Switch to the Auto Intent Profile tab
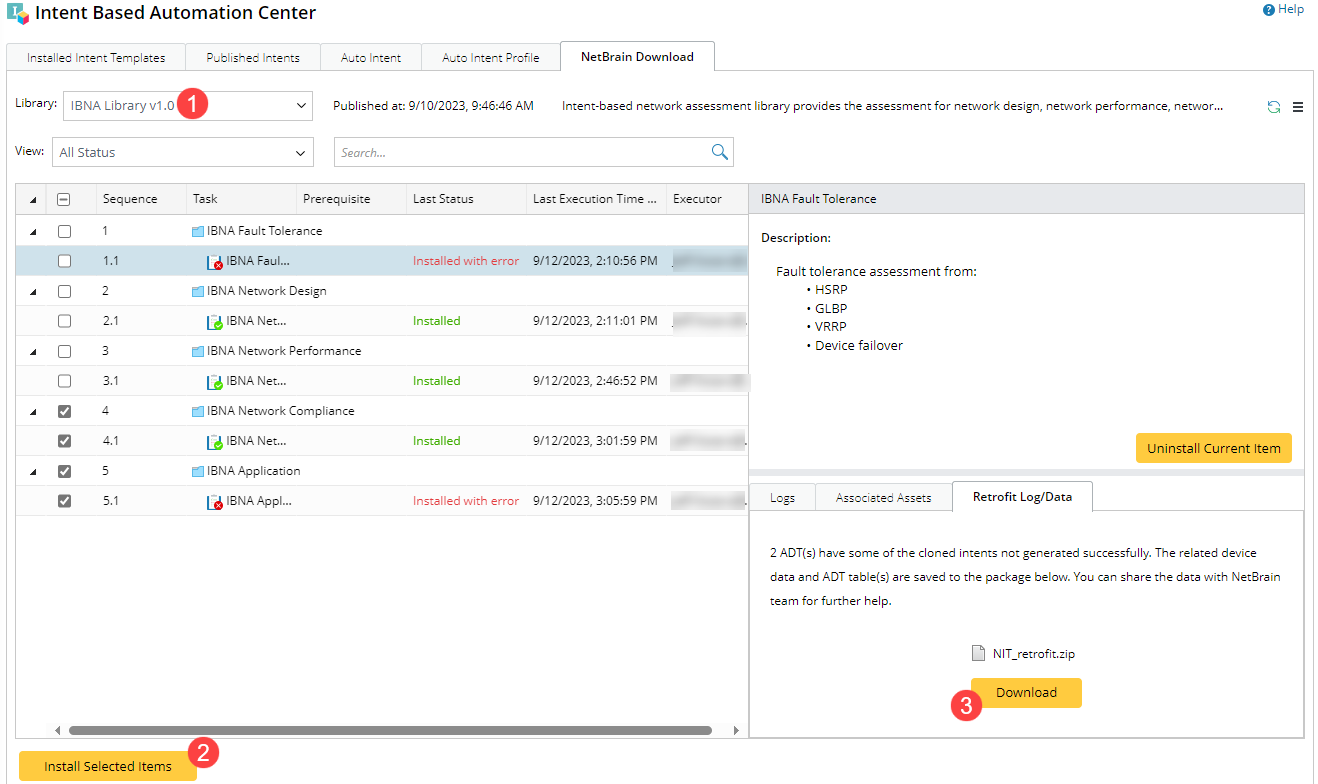Viewport: 1318px width, 784px height. [x=490, y=58]
